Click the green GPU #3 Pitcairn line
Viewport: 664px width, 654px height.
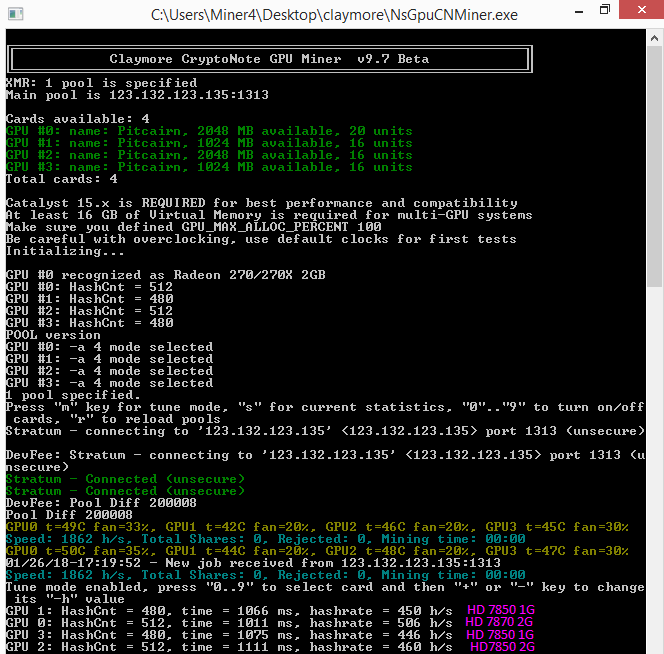(209, 167)
